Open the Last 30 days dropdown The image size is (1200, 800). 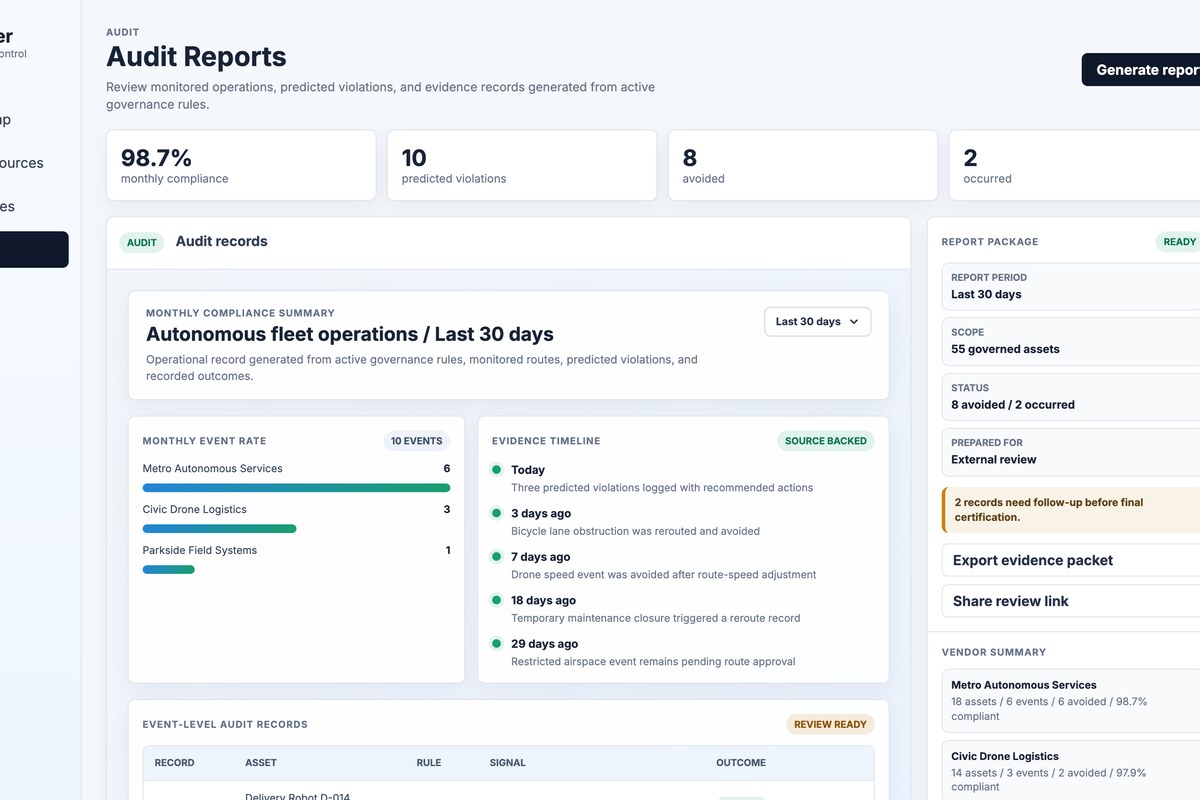[x=818, y=322]
